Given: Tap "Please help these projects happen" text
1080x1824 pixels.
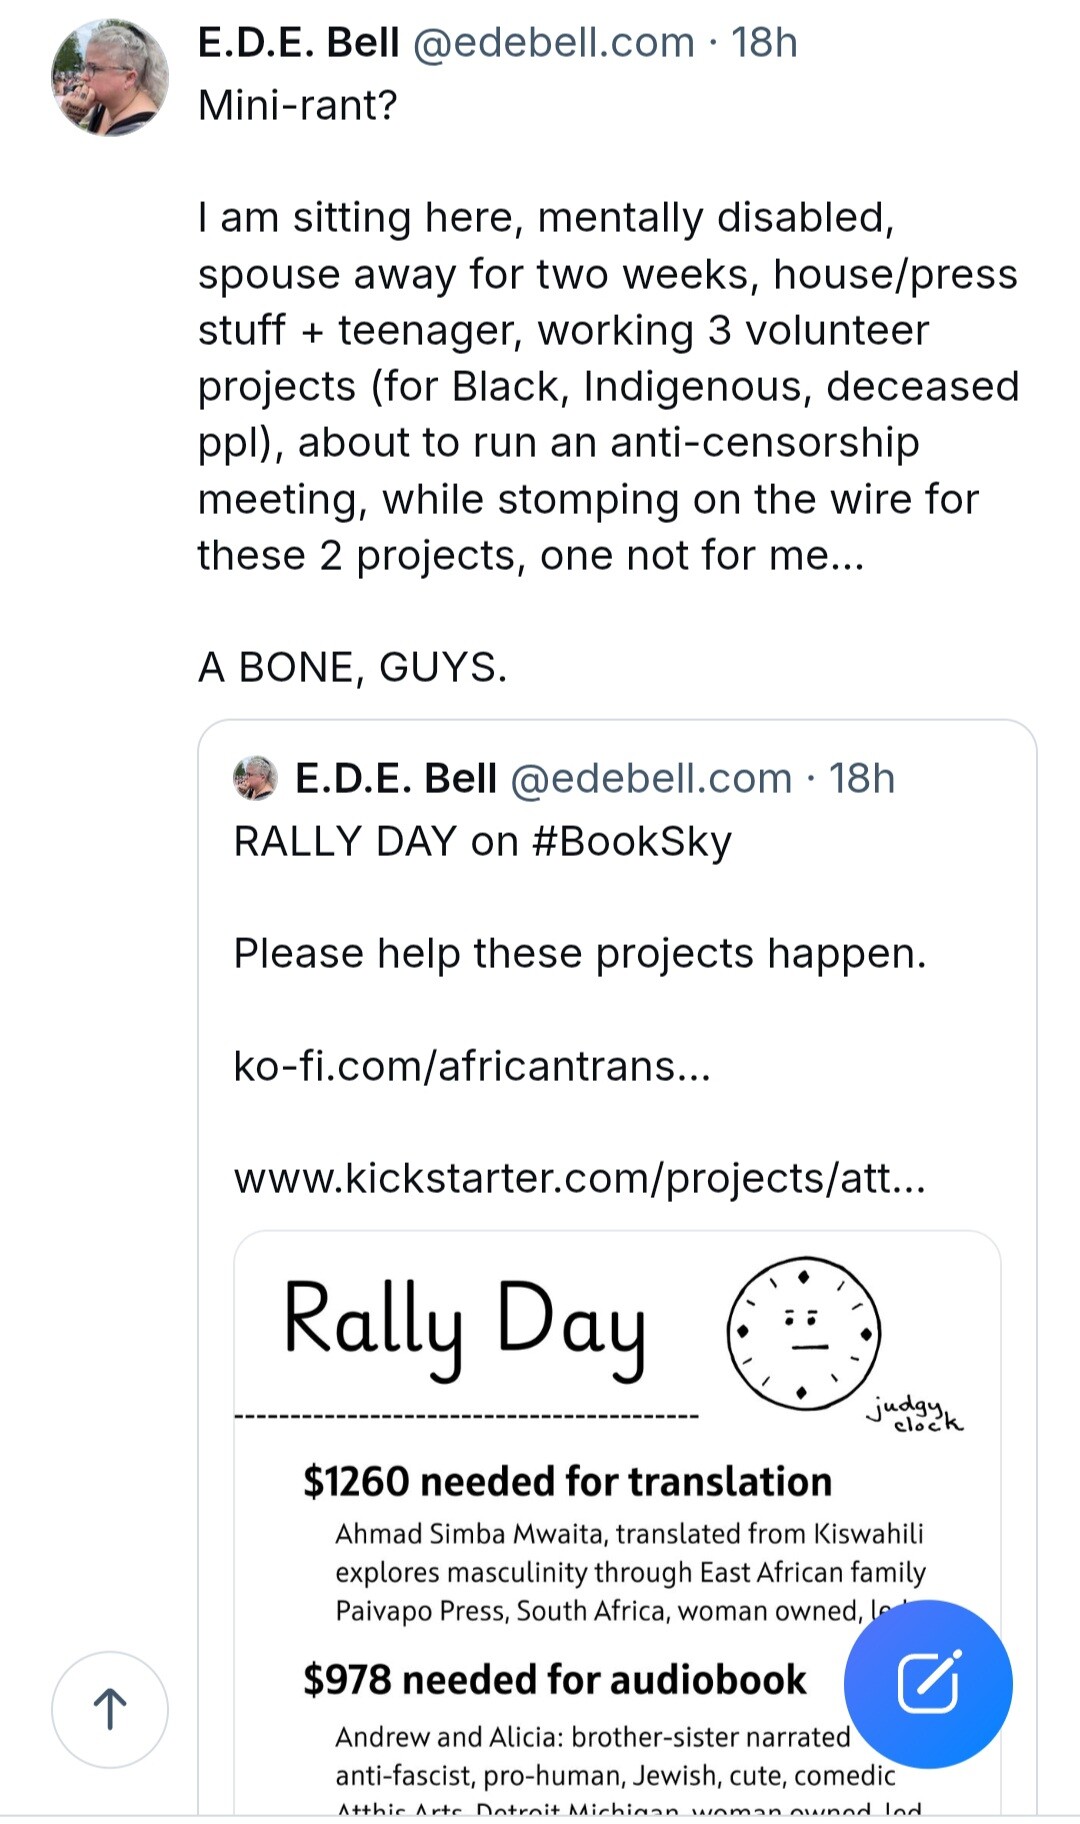Looking at the screenshot, I should point(580,953).
